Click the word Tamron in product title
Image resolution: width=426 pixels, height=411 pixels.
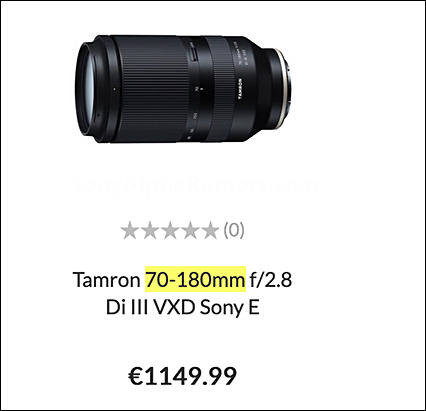pyautogui.click(x=107, y=279)
